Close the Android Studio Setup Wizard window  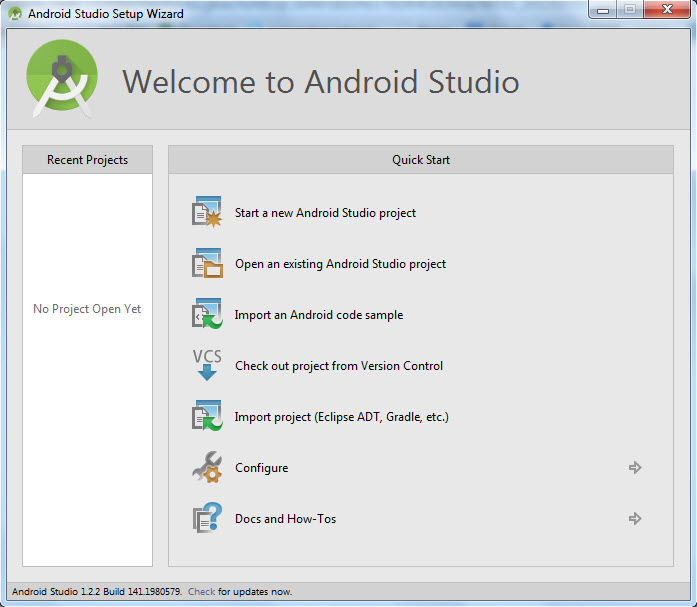click(667, 9)
